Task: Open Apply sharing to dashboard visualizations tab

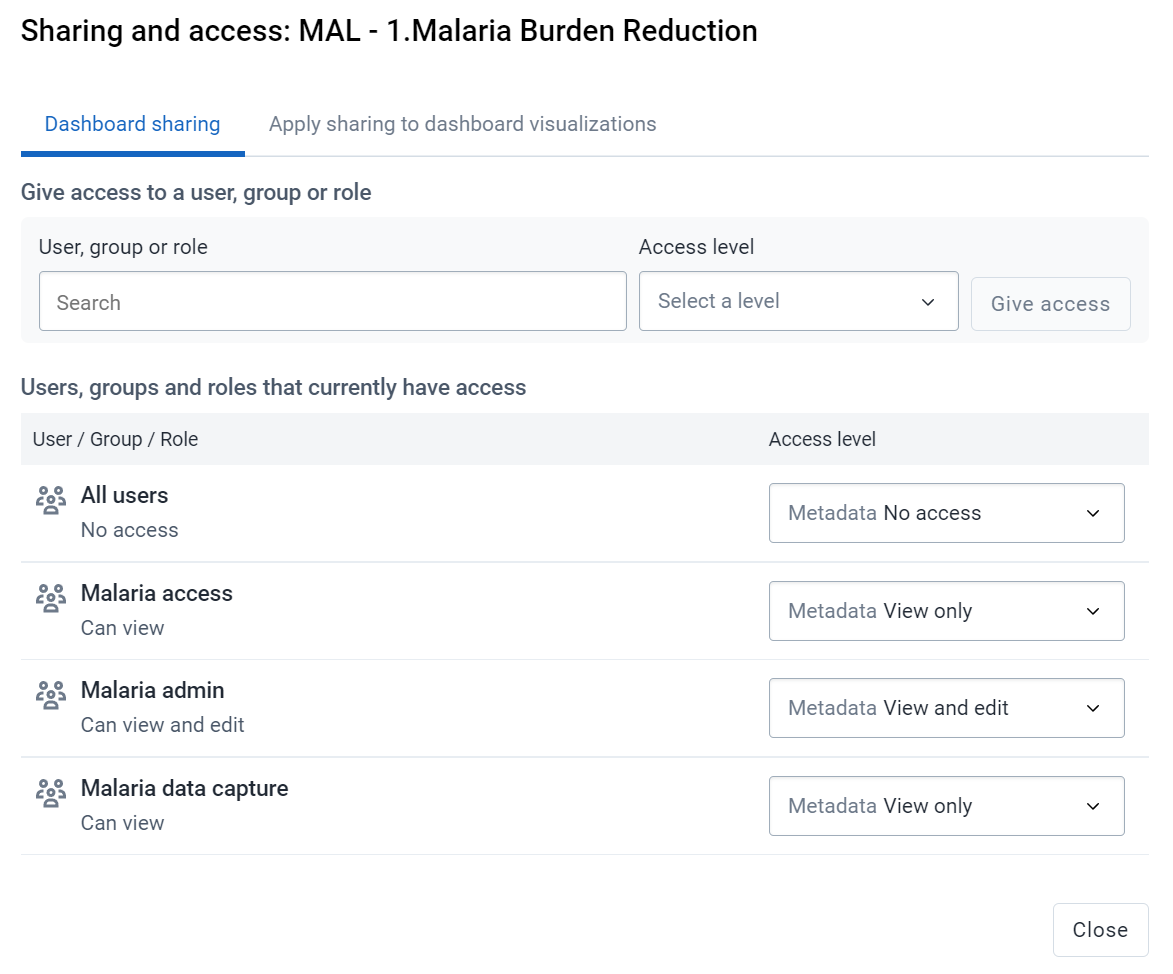Action: tap(462, 124)
